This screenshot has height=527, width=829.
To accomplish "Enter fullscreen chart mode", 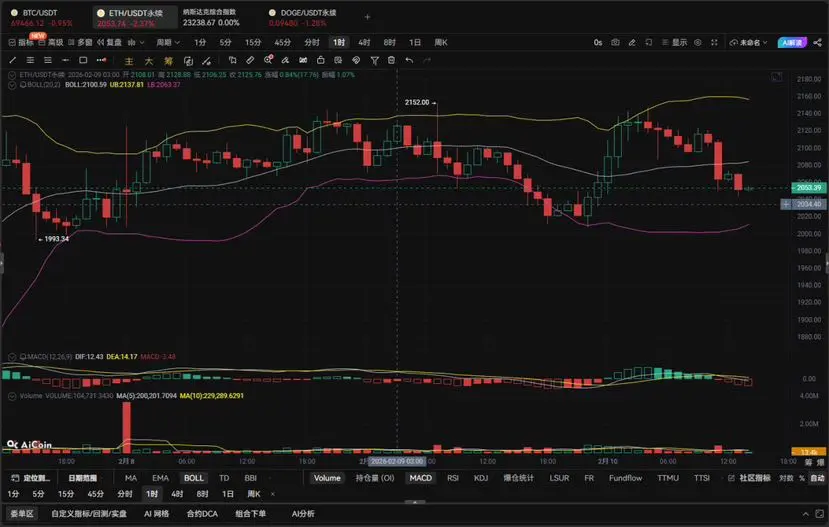I will pos(714,42).
